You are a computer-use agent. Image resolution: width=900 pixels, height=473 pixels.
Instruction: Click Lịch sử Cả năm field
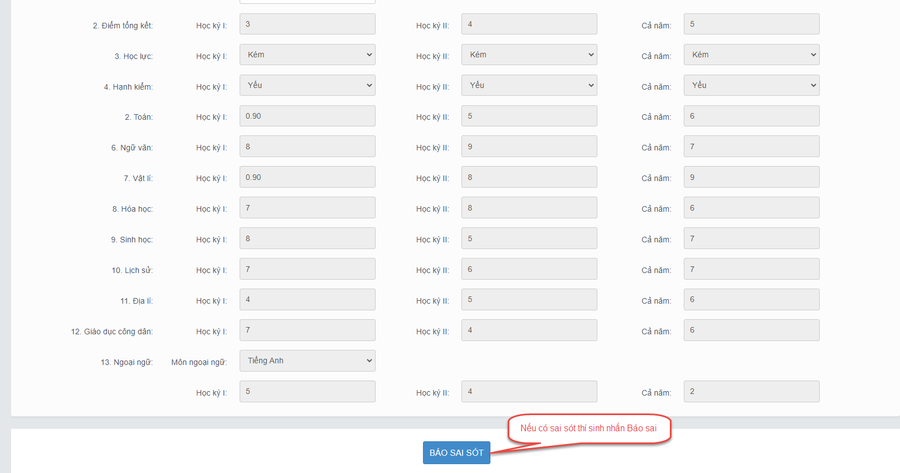(x=751, y=269)
